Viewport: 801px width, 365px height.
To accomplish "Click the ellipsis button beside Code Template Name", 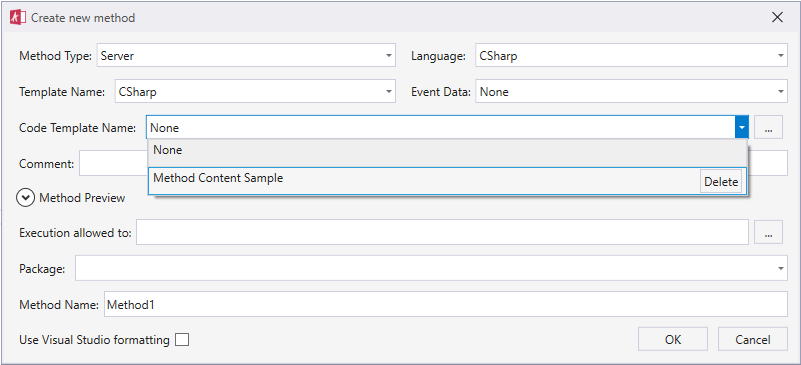I will 768,127.
